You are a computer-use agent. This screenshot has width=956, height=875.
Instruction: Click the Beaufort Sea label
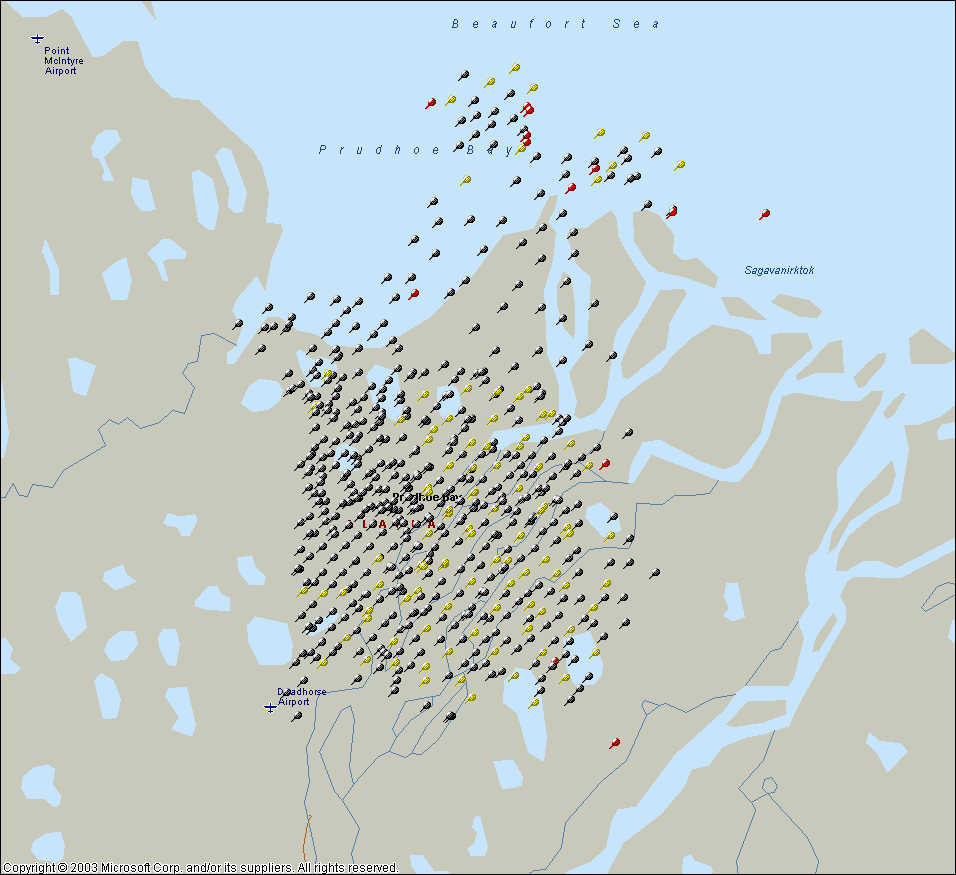click(555, 24)
